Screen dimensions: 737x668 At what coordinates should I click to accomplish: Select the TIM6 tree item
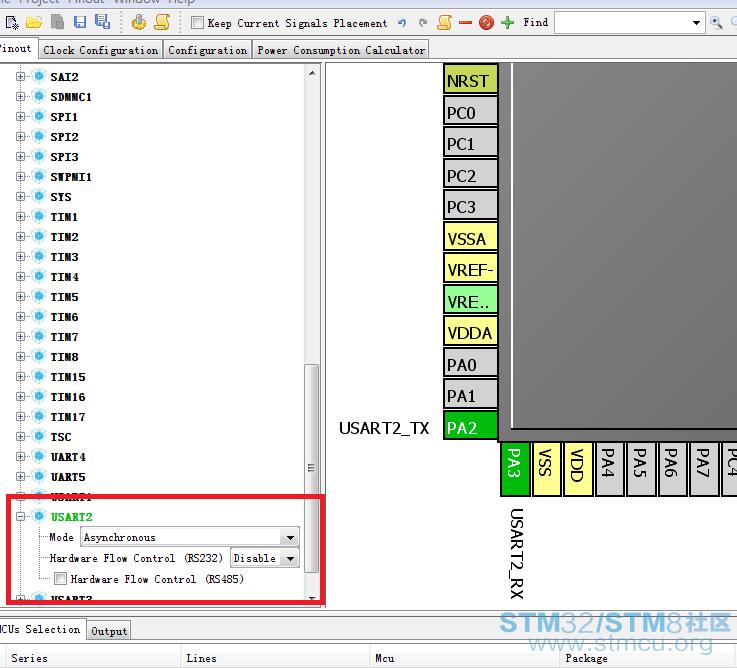point(64,317)
